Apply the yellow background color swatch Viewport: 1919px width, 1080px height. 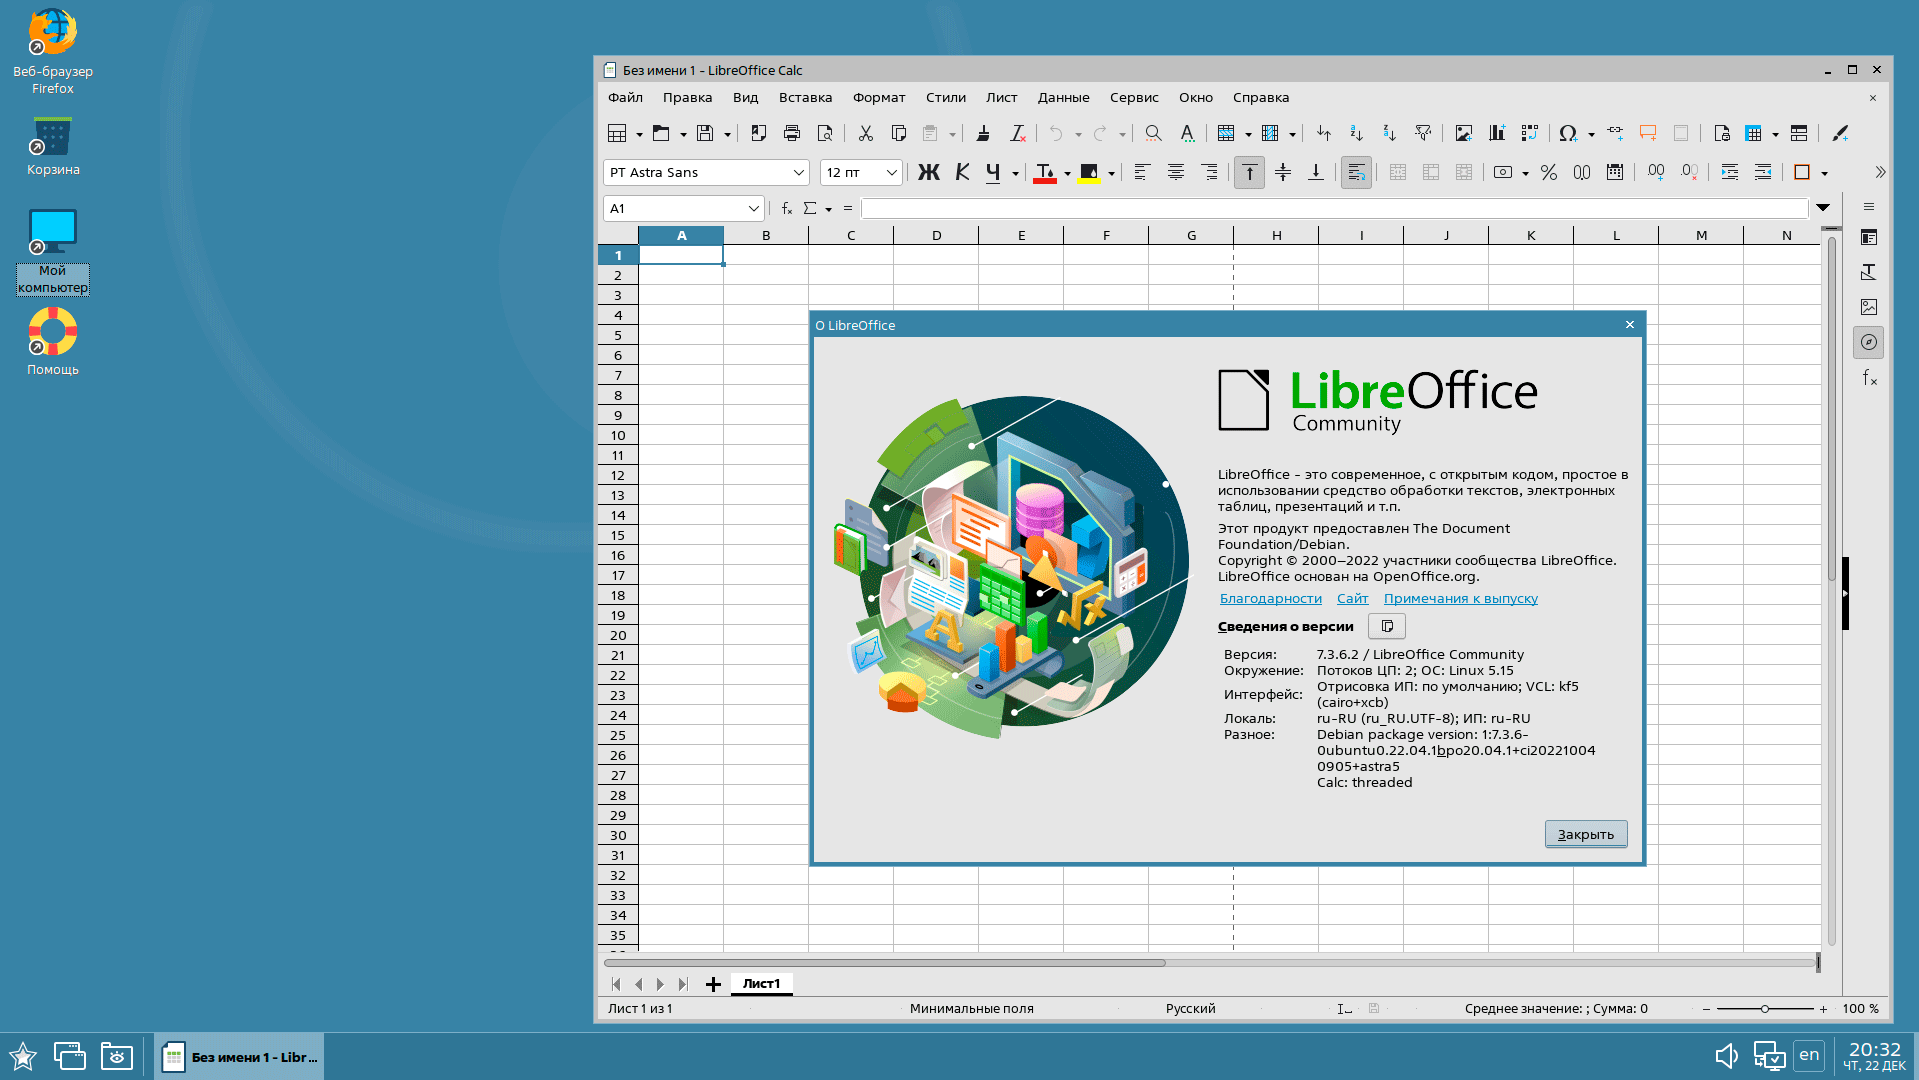pos(1090,172)
